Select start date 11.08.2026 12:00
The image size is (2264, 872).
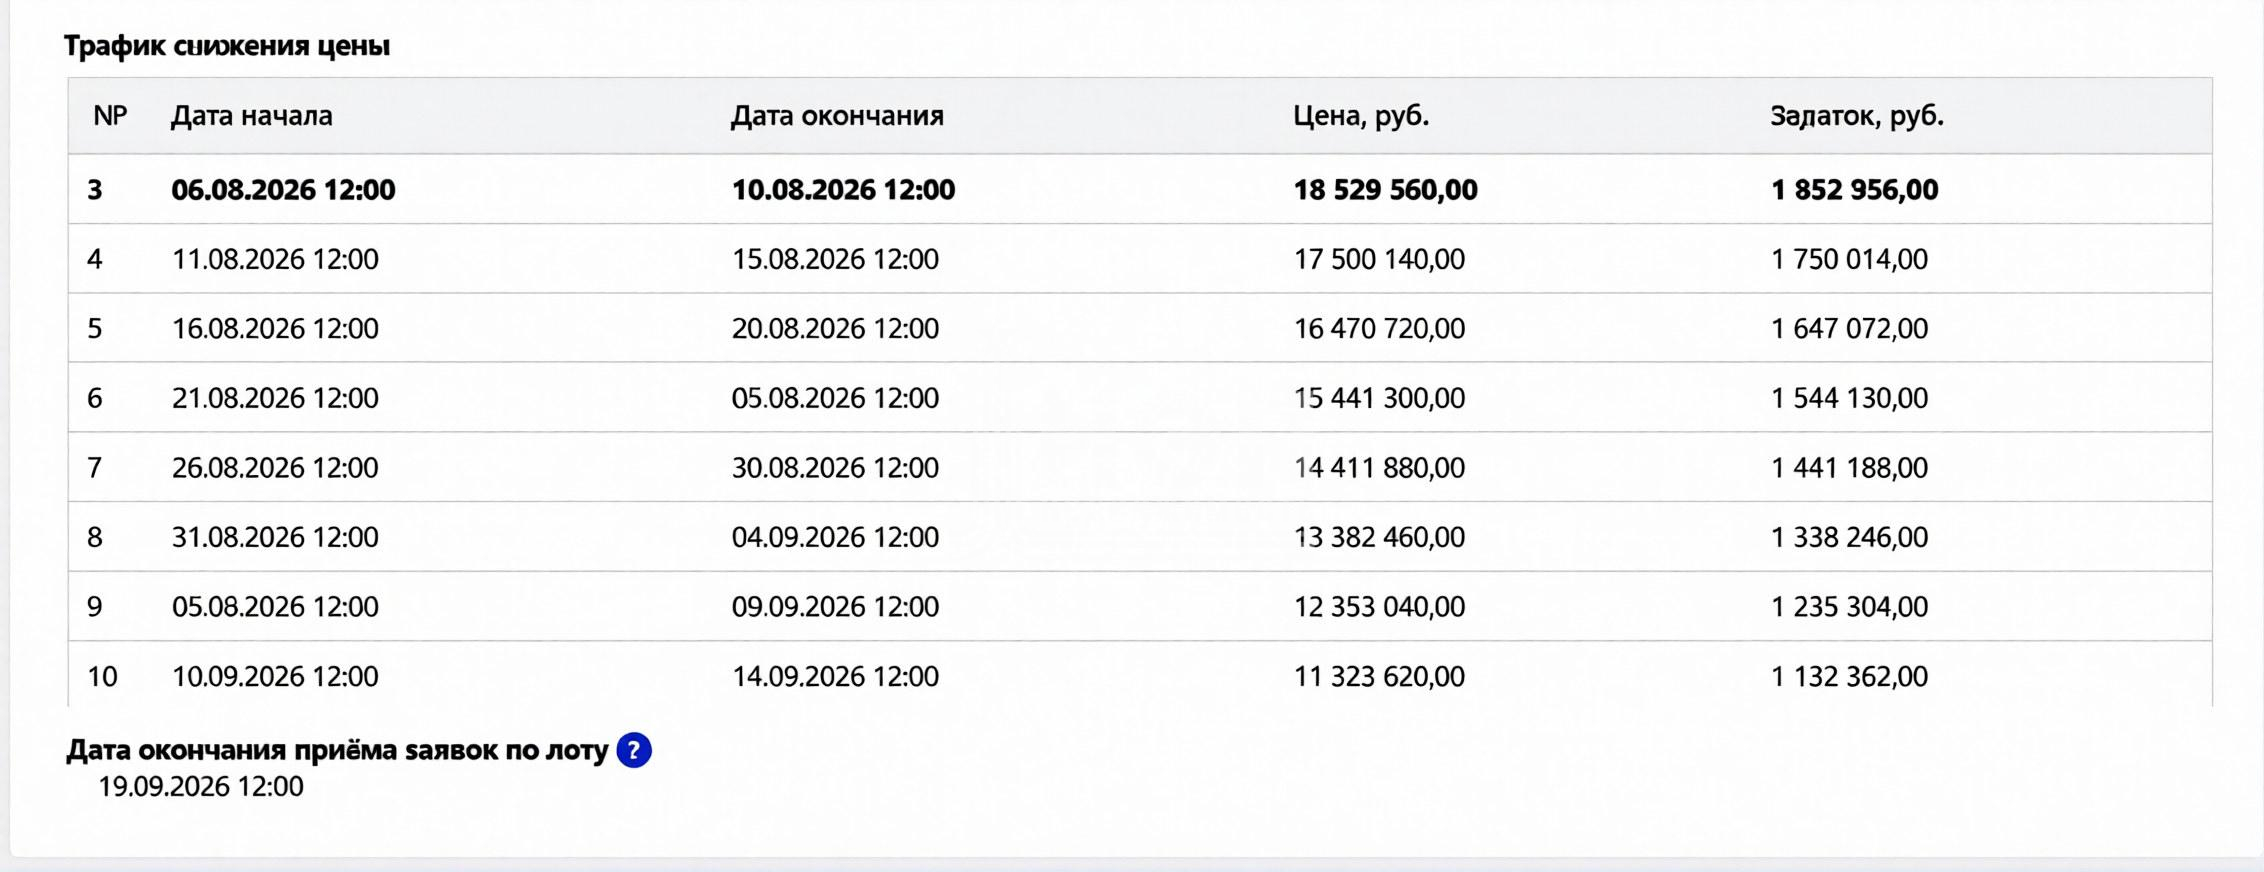coord(275,260)
